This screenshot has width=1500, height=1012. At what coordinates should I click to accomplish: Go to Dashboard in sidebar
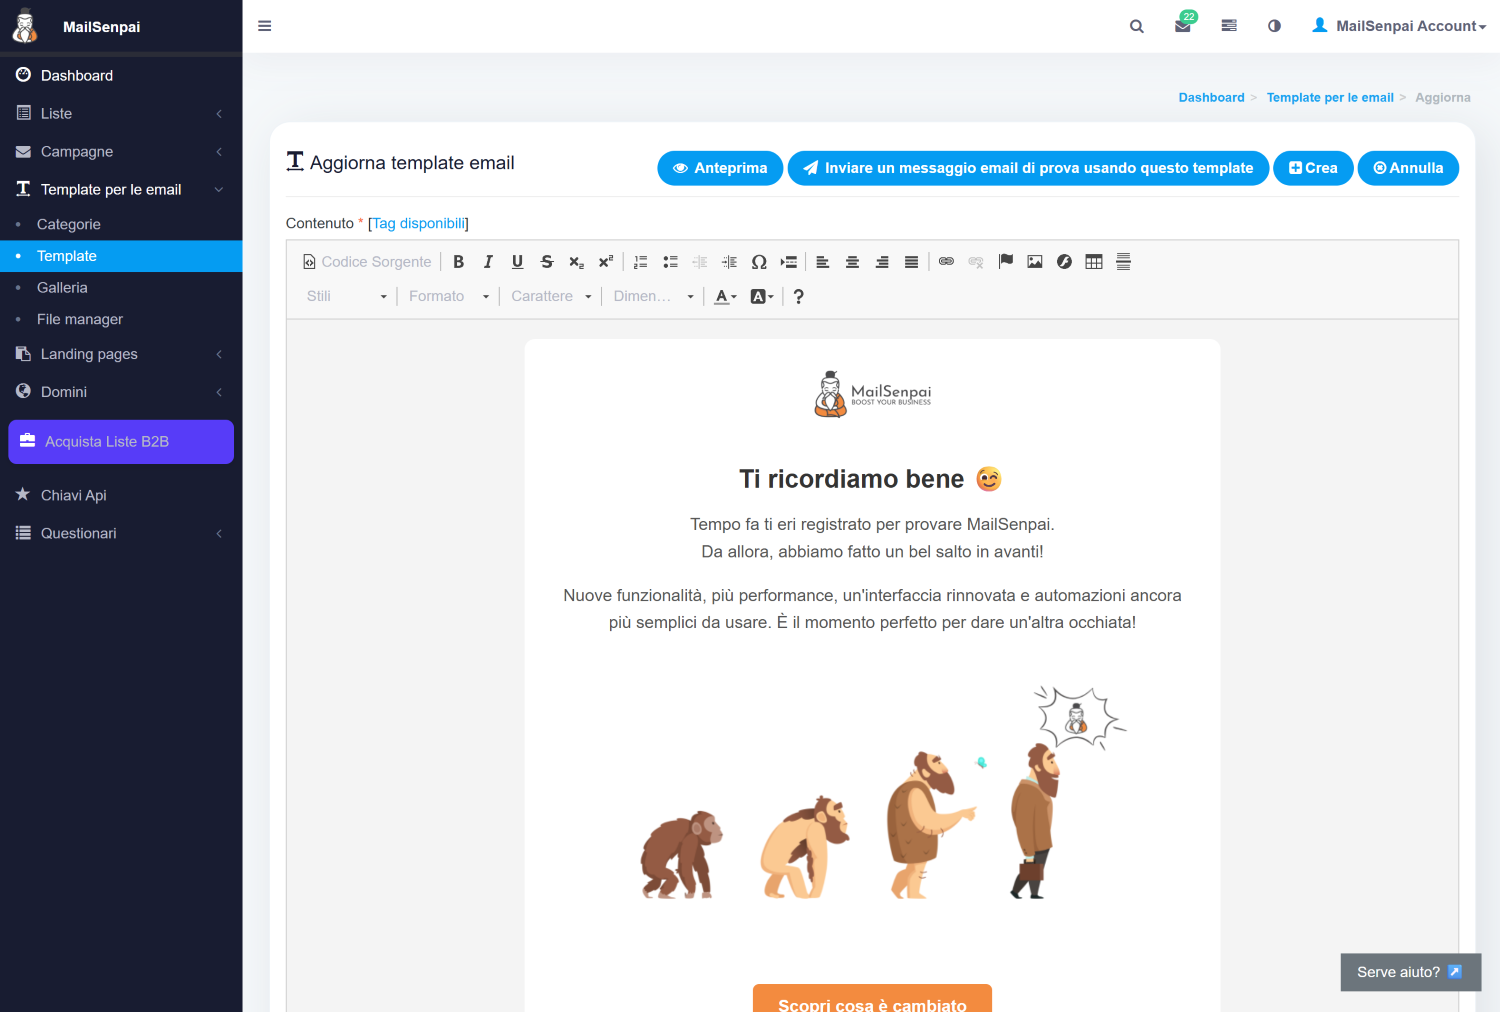[x=77, y=76]
